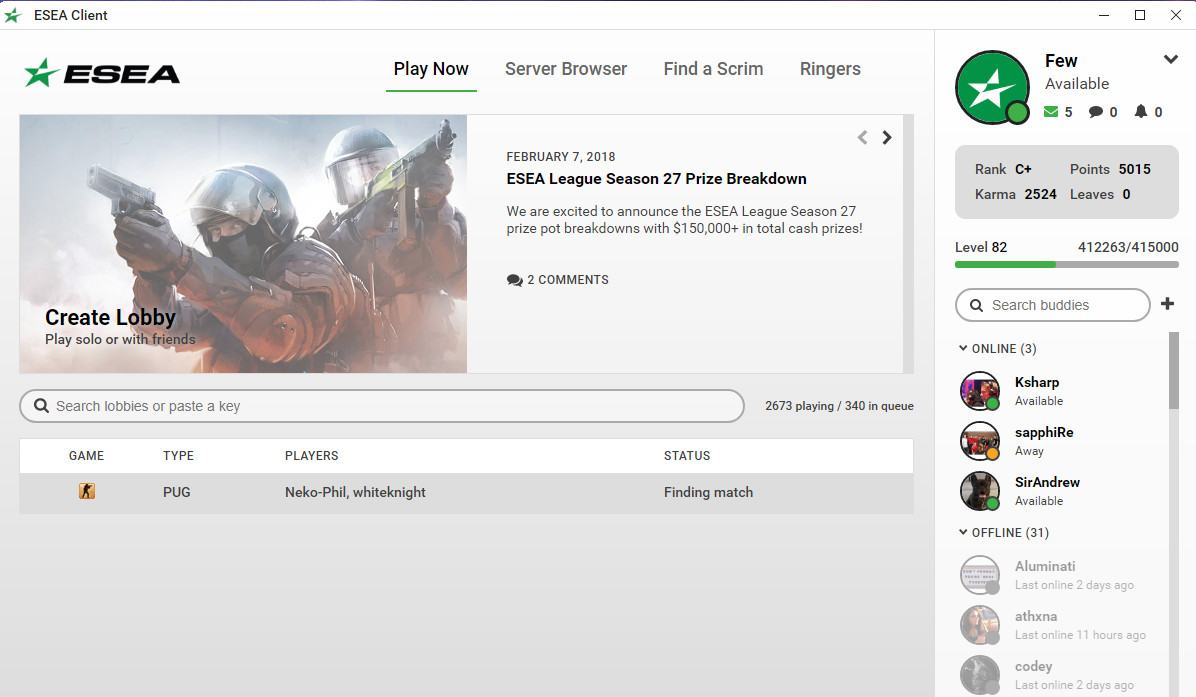Switch to the Server Browser tab
Image resolution: width=1196 pixels, height=697 pixels.
(566, 69)
